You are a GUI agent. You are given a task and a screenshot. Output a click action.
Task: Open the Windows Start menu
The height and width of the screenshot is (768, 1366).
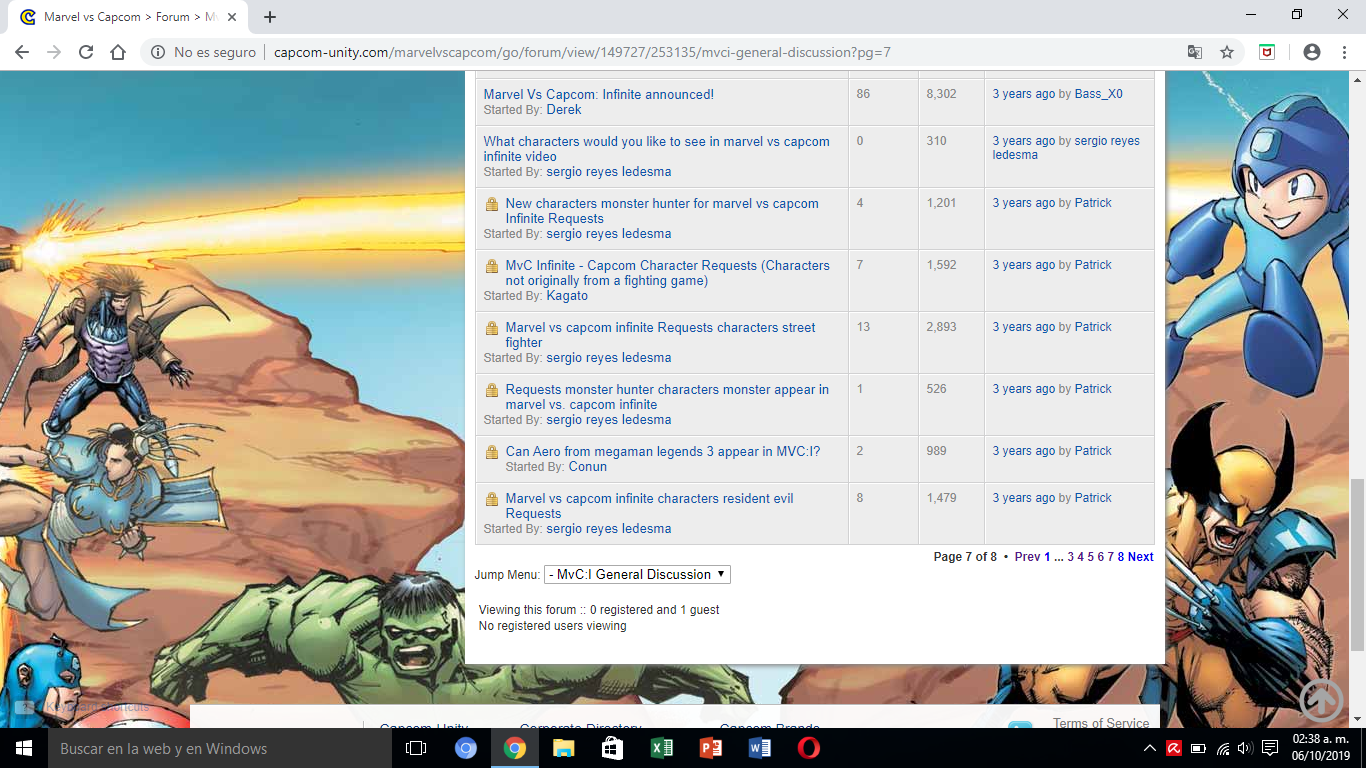[x=23, y=748]
